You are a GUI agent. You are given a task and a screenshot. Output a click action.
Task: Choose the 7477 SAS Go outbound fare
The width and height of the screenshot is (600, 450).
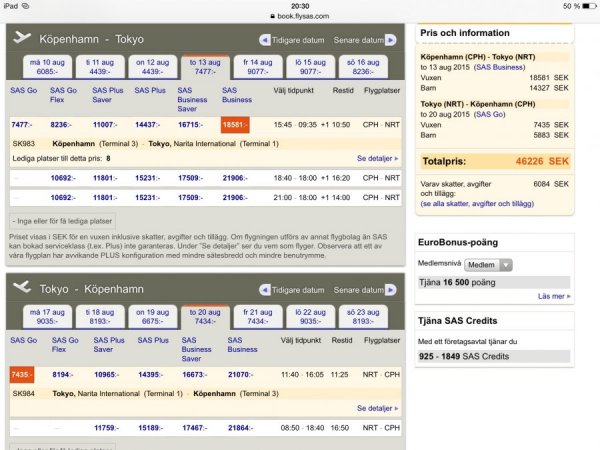(21, 124)
